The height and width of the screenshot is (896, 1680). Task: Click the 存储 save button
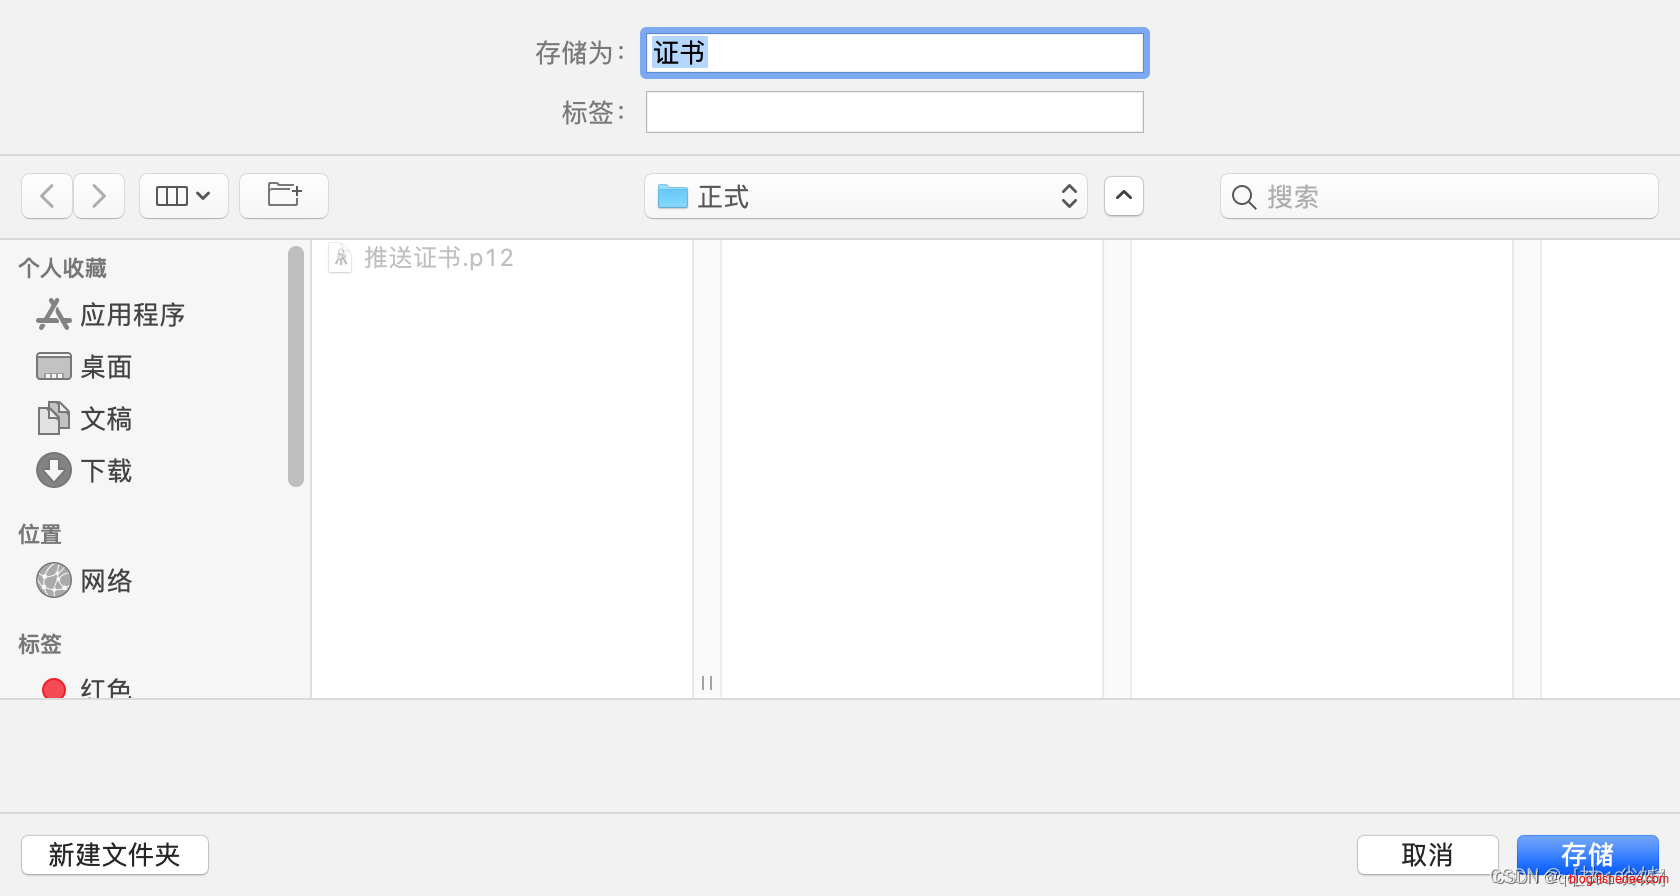(x=1587, y=855)
